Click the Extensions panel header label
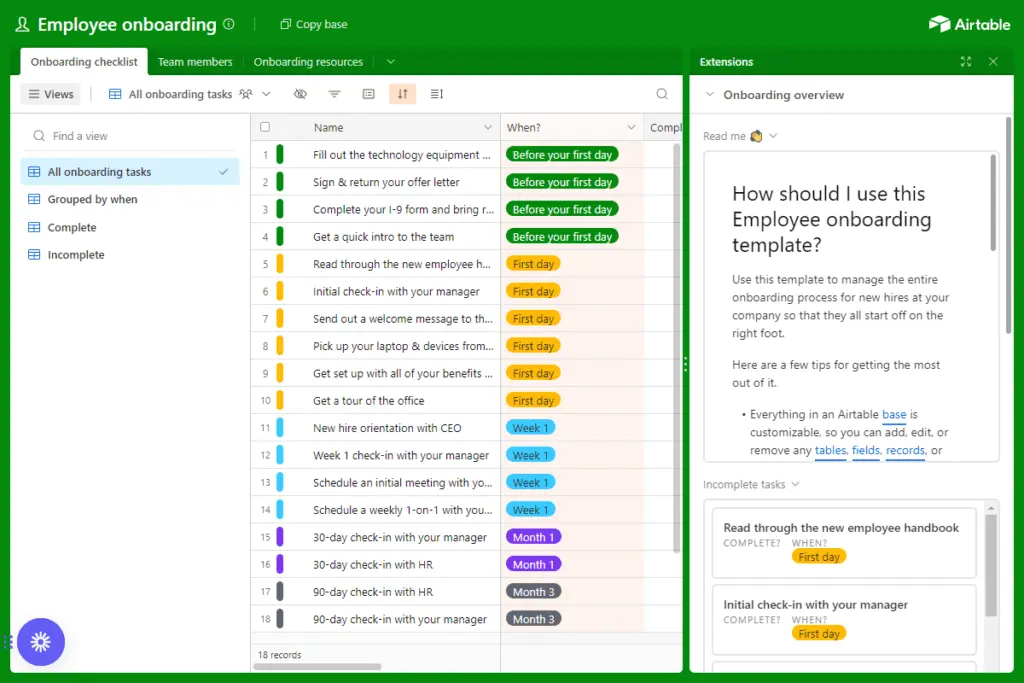Image resolution: width=1024 pixels, height=683 pixels. (726, 61)
